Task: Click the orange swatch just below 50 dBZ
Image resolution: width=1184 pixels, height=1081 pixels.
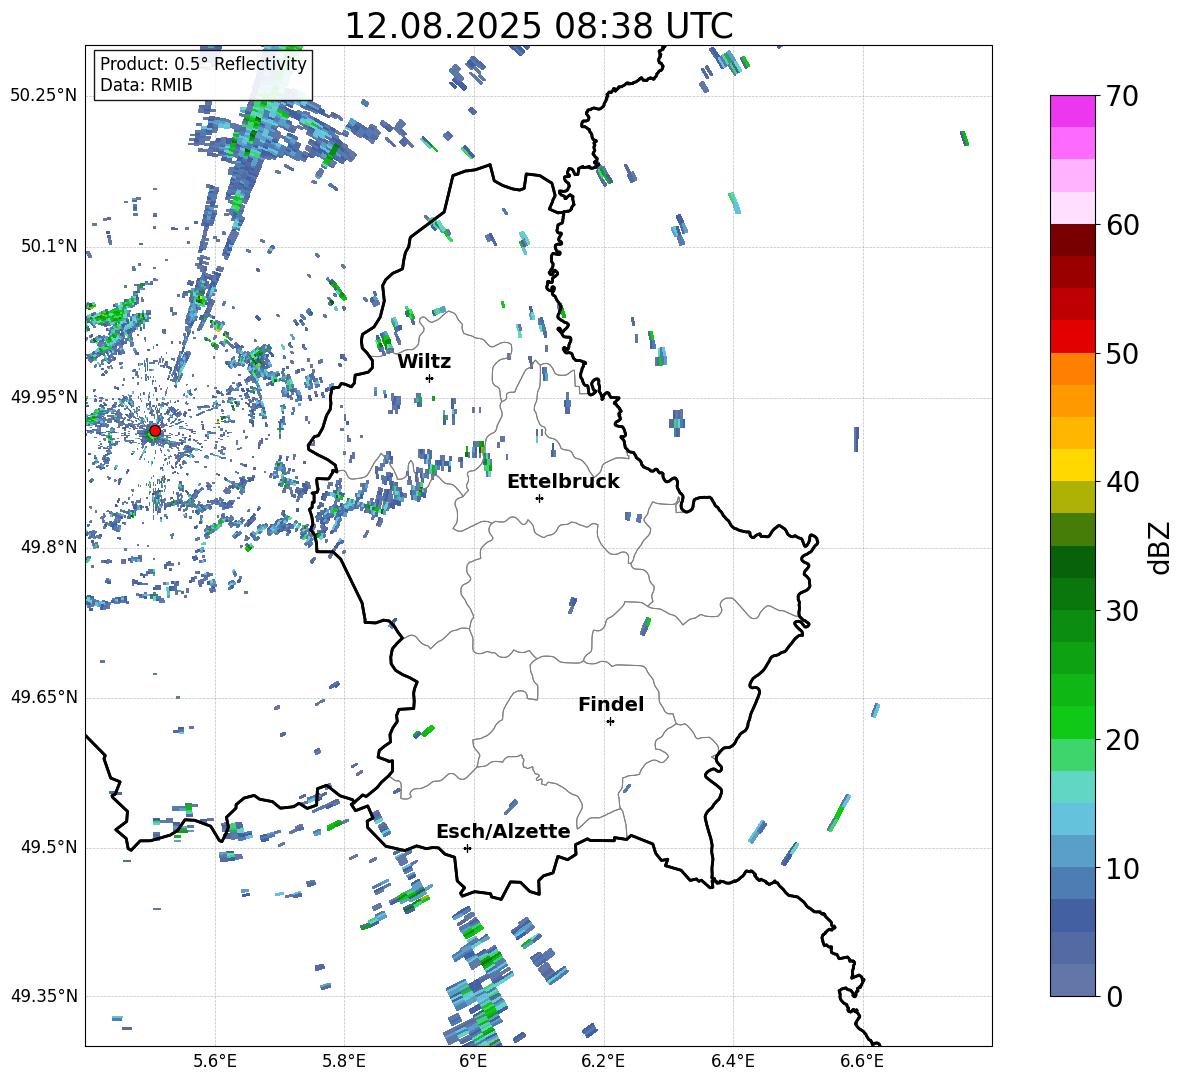Action: [1072, 368]
